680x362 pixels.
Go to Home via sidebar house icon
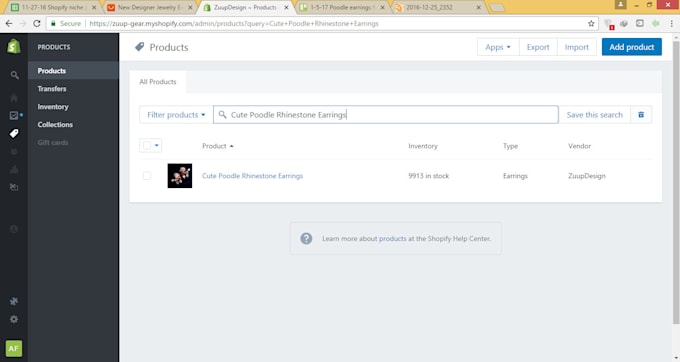(14, 98)
